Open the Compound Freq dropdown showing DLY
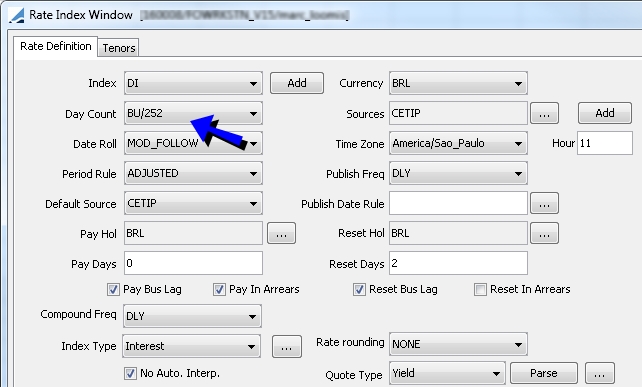 pyautogui.click(x=192, y=316)
